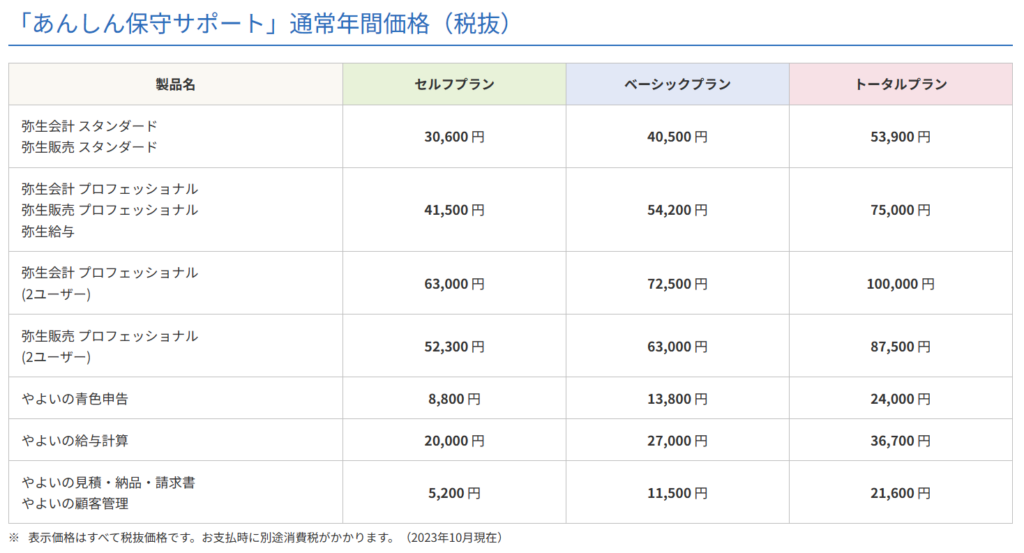Viewport: 1024px width, 553px height.
Task: Click 弥生会計 スタンダード product name
Action: (x=89, y=126)
